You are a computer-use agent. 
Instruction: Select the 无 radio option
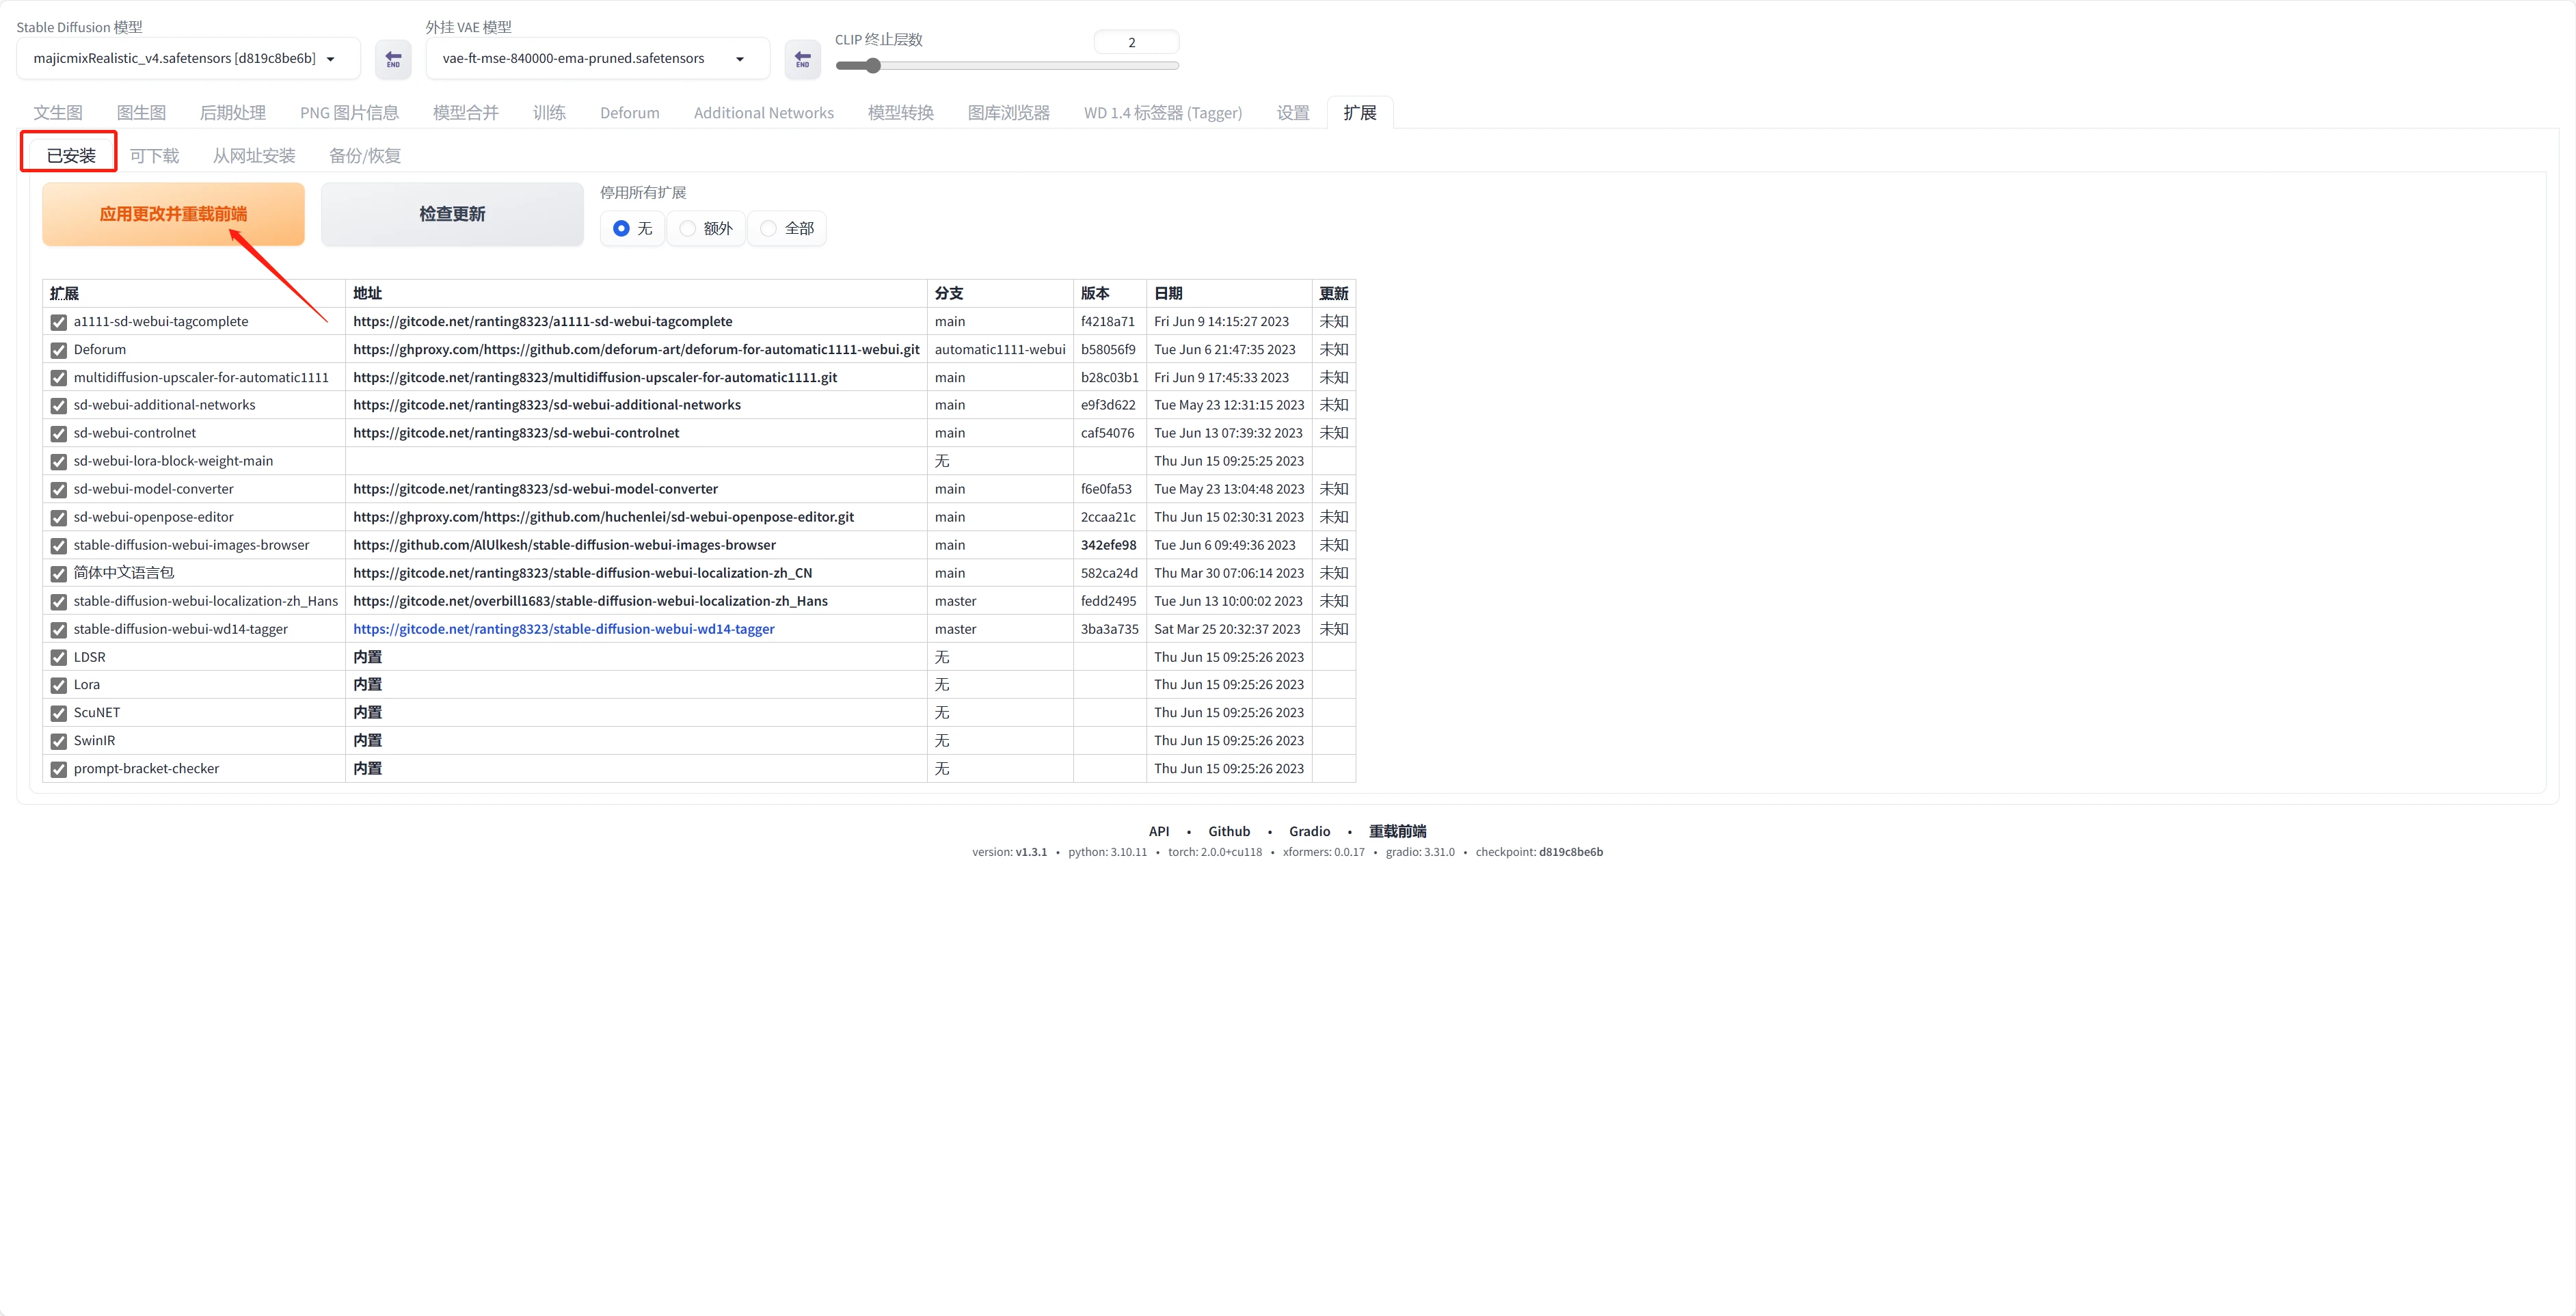pos(632,228)
